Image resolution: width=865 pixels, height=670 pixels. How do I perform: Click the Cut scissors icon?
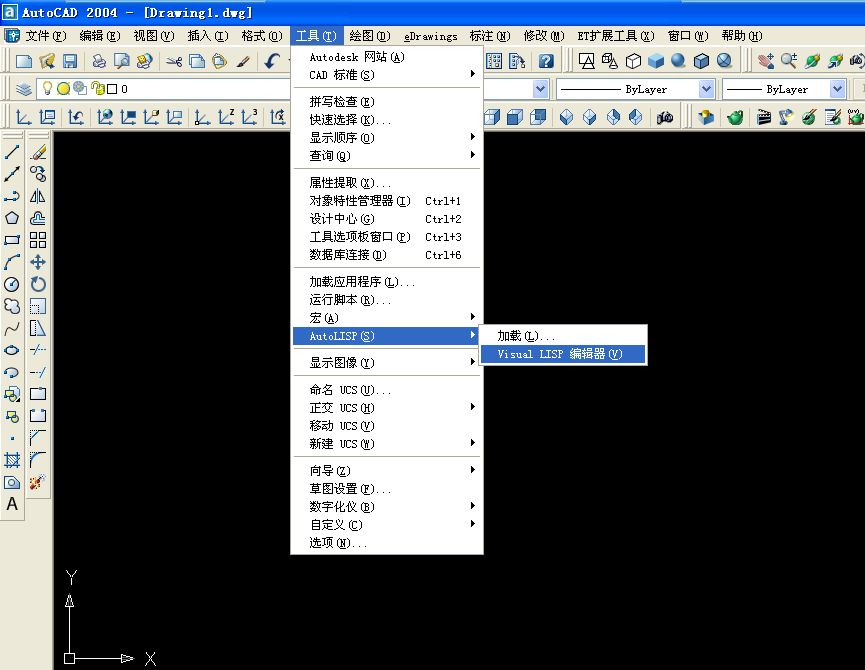coord(174,61)
